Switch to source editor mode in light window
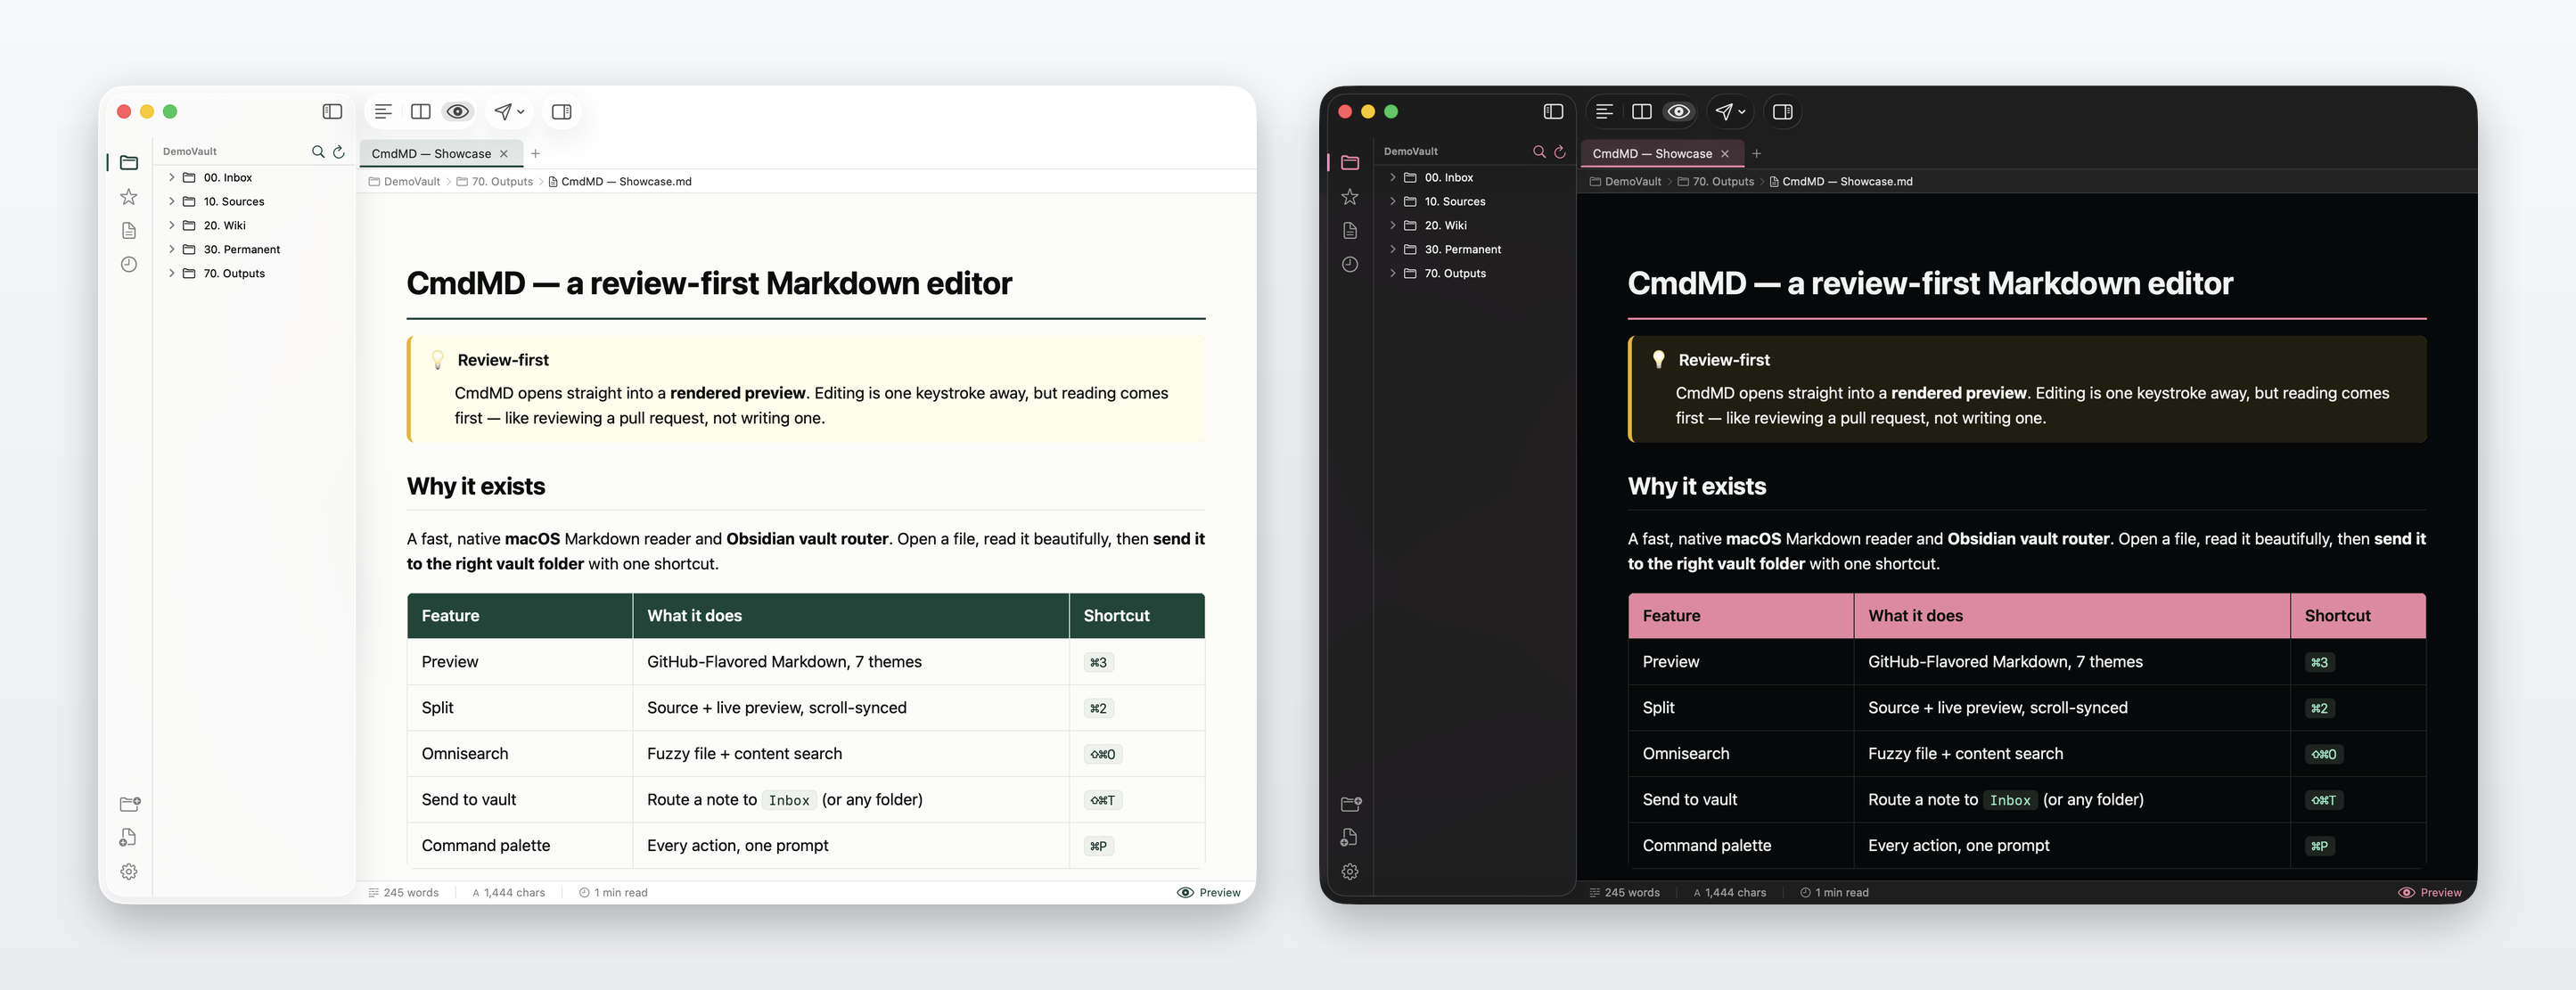 pos(383,112)
